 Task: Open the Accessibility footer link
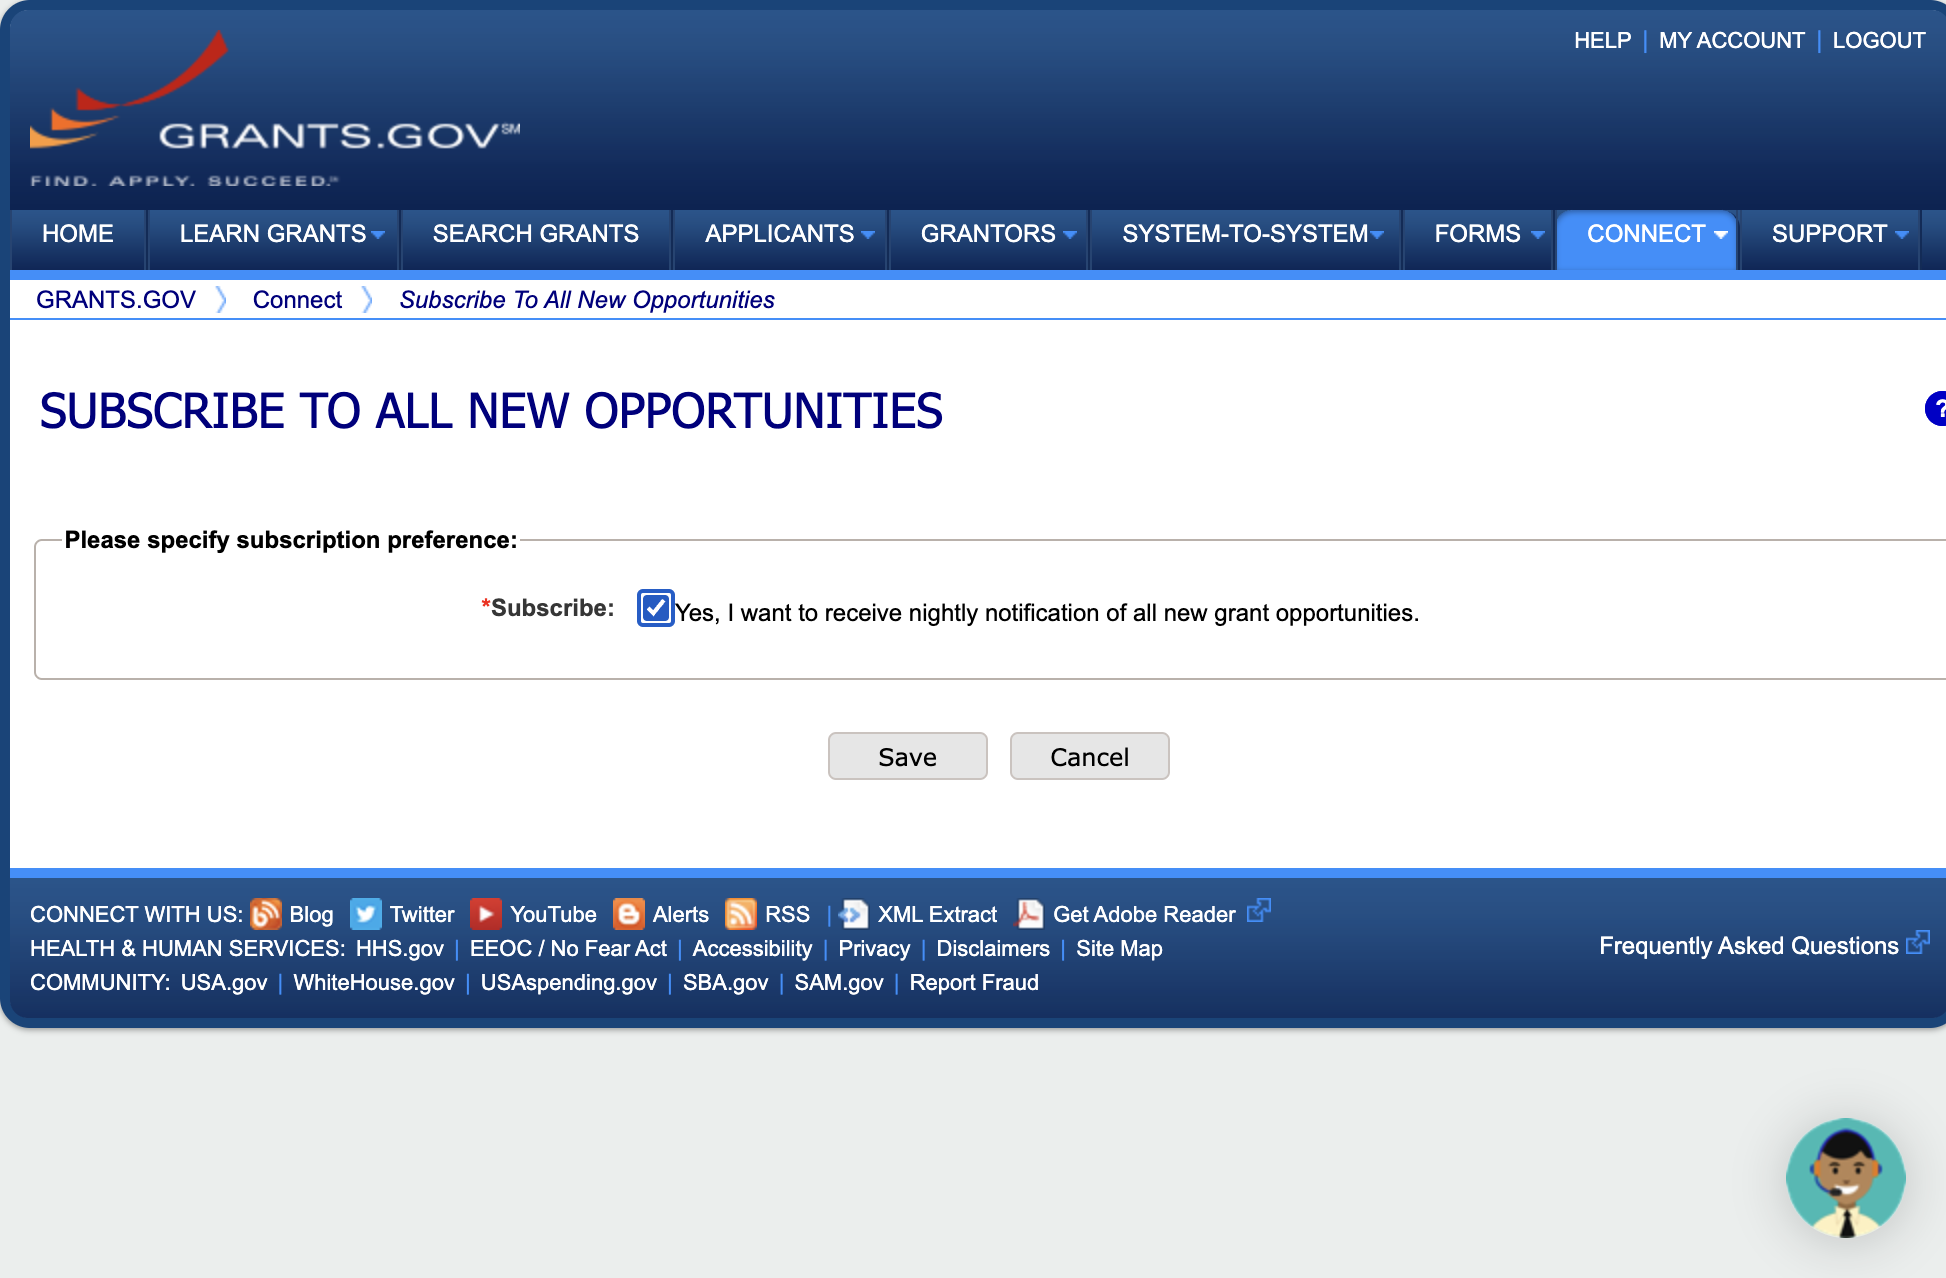(752, 948)
